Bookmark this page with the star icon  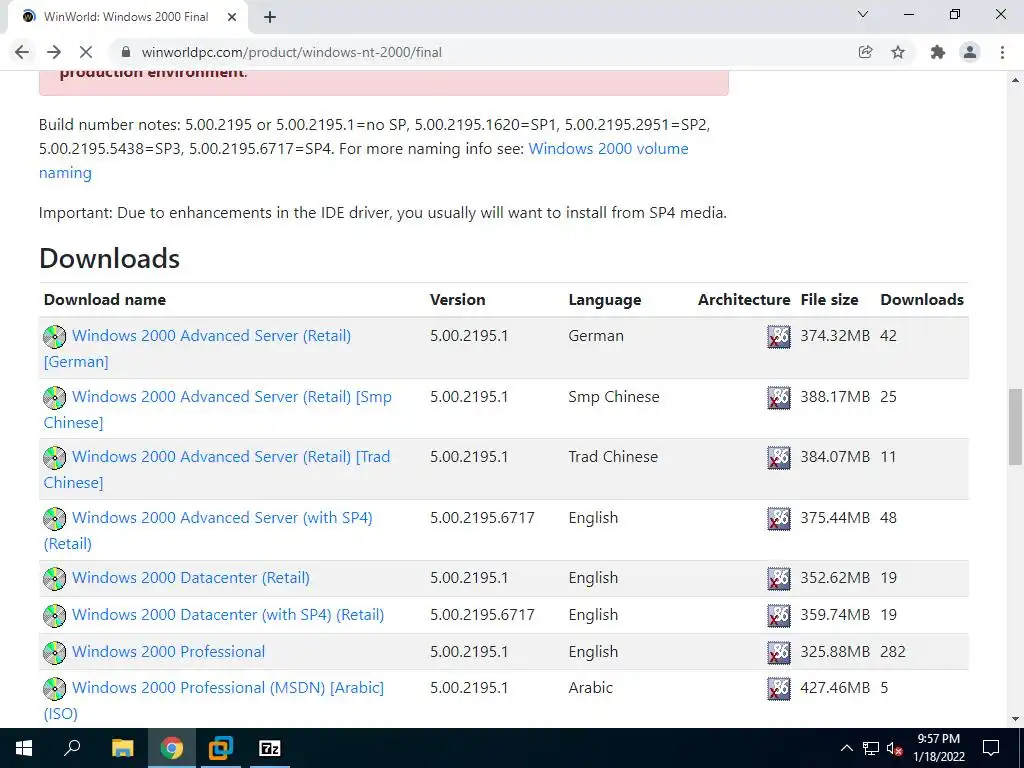pyautogui.click(x=898, y=52)
